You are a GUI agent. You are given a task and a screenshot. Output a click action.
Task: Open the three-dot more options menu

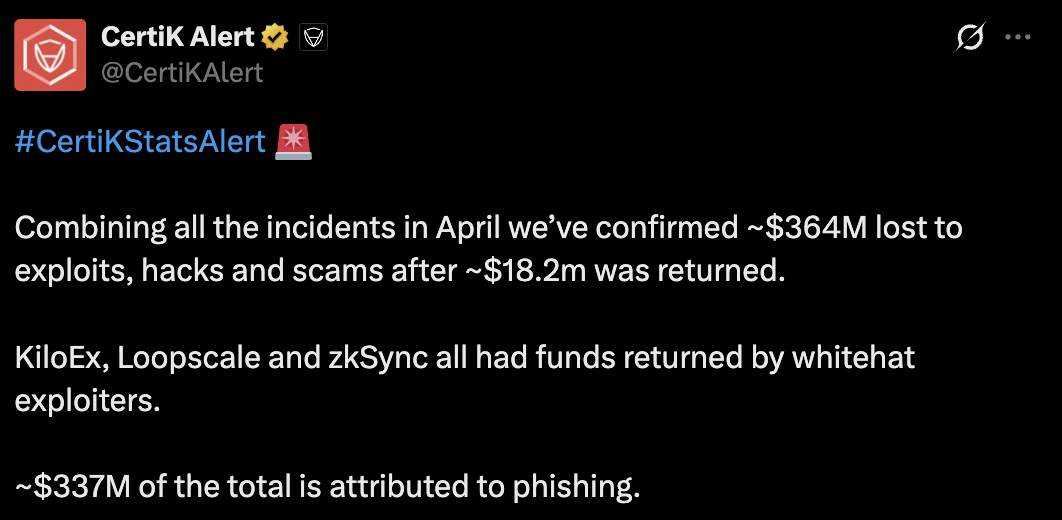coord(1017,37)
